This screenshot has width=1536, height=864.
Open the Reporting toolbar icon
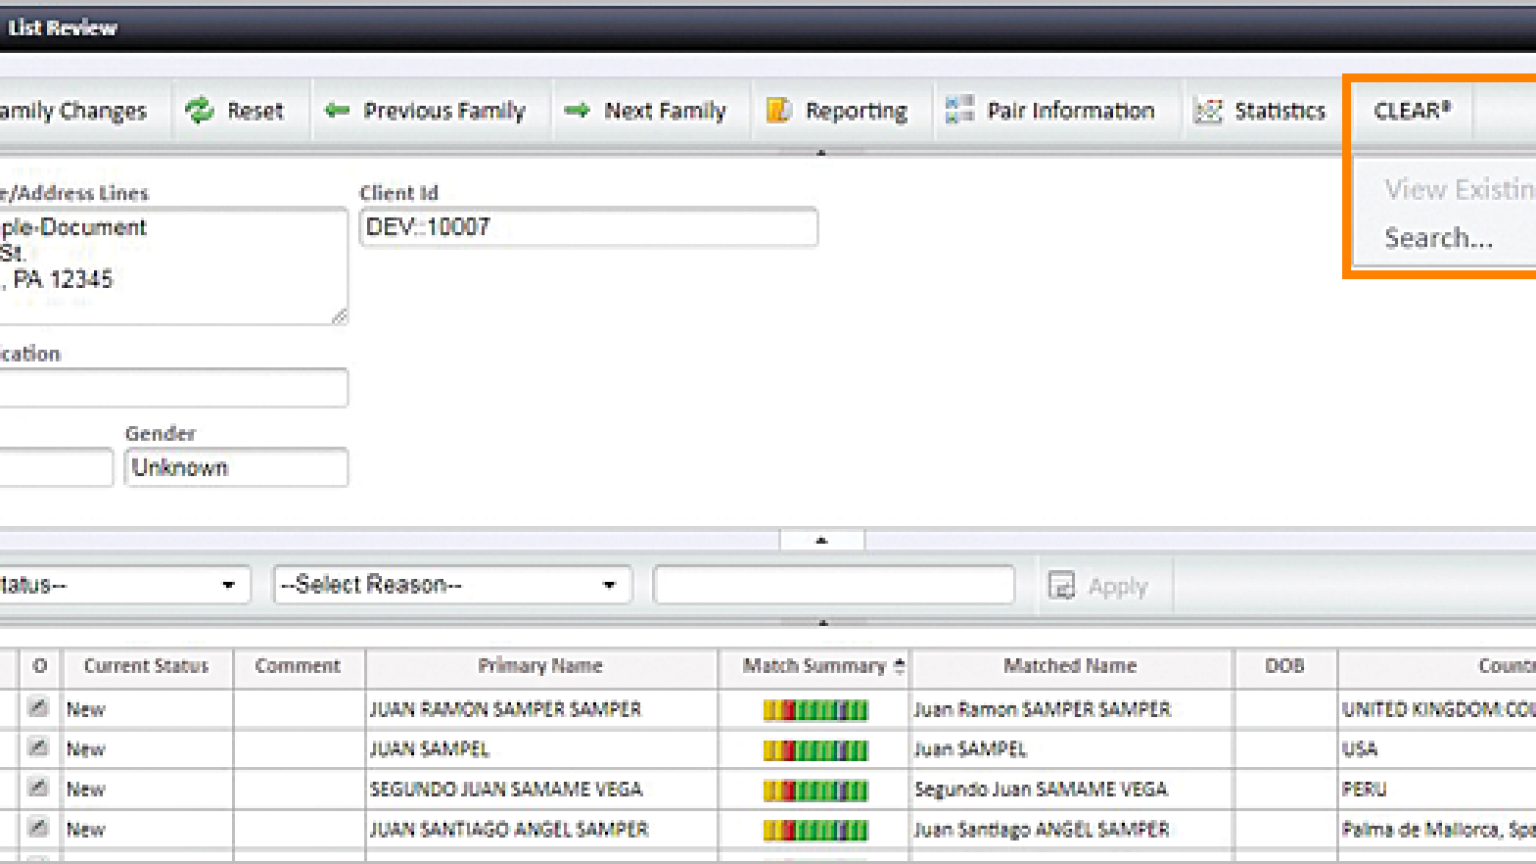pyautogui.click(x=779, y=110)
